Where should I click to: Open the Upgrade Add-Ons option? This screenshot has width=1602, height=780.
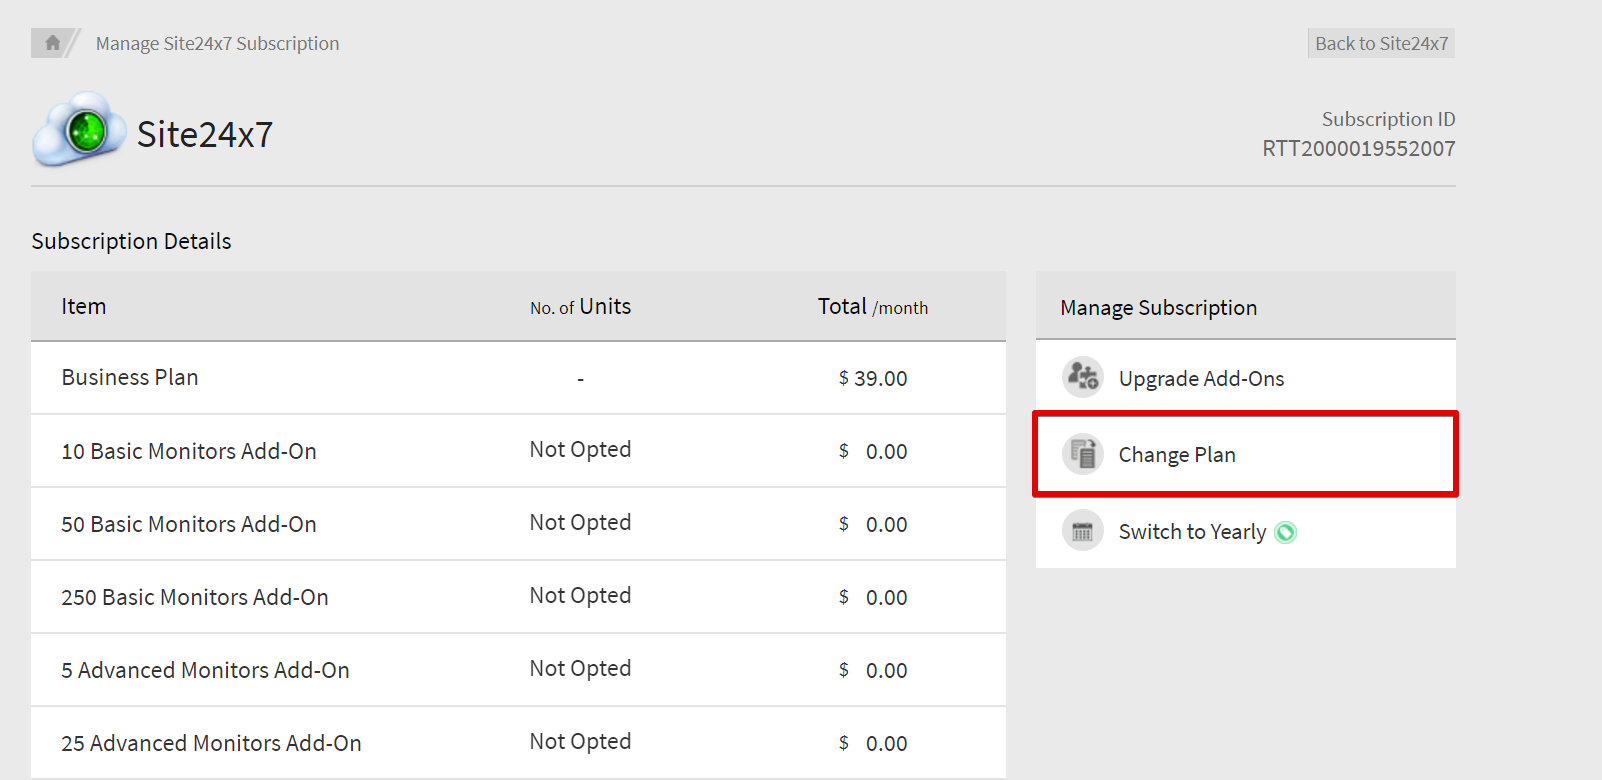[x=1200, y=378]
